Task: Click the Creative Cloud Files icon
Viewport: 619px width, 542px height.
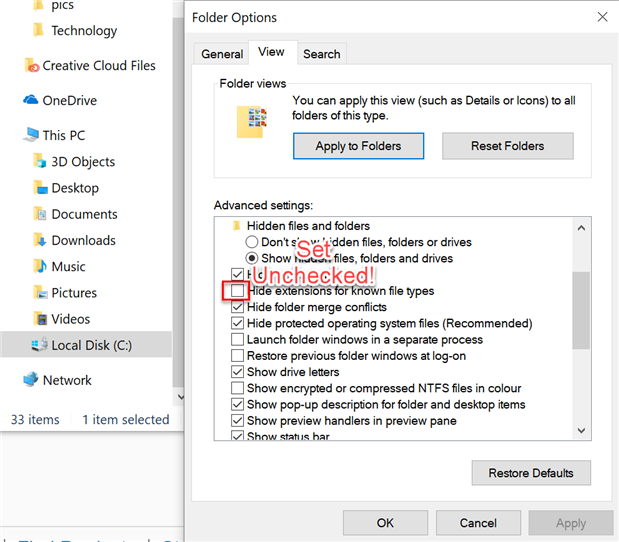Action: (x=31, y=66)
